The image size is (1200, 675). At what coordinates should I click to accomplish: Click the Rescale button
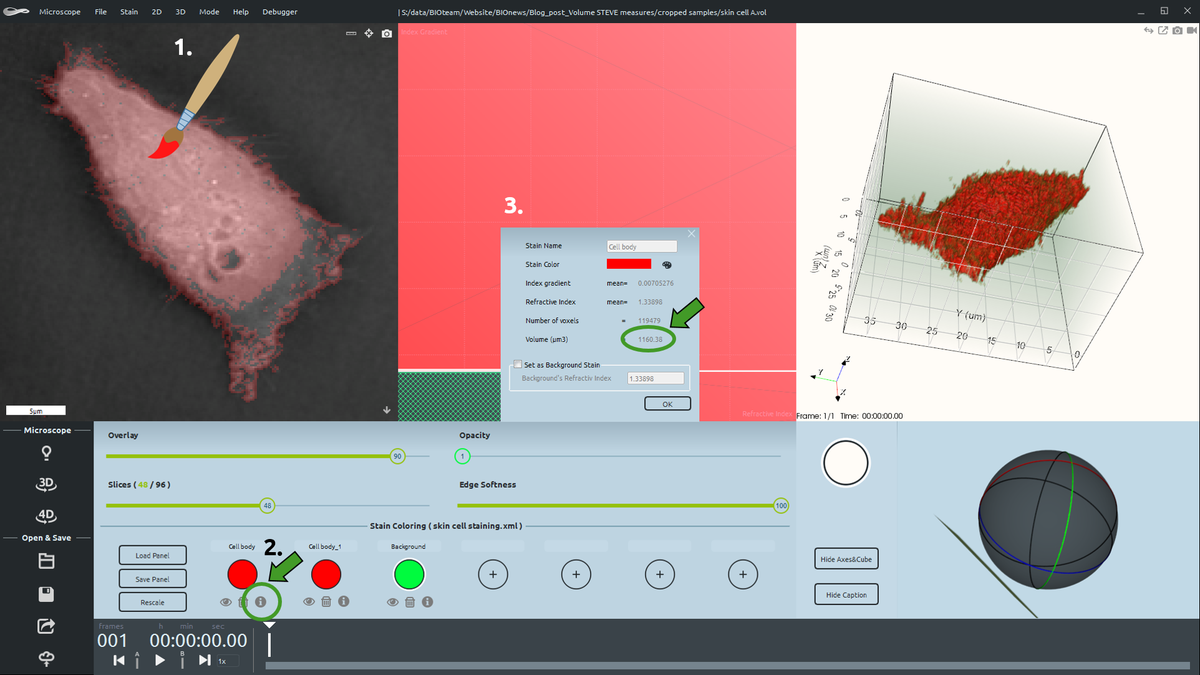(152, 602)
